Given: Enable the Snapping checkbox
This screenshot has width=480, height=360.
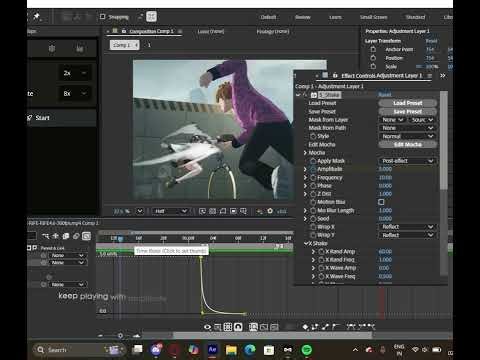Looking at the screenshot, I should (103, 16).
